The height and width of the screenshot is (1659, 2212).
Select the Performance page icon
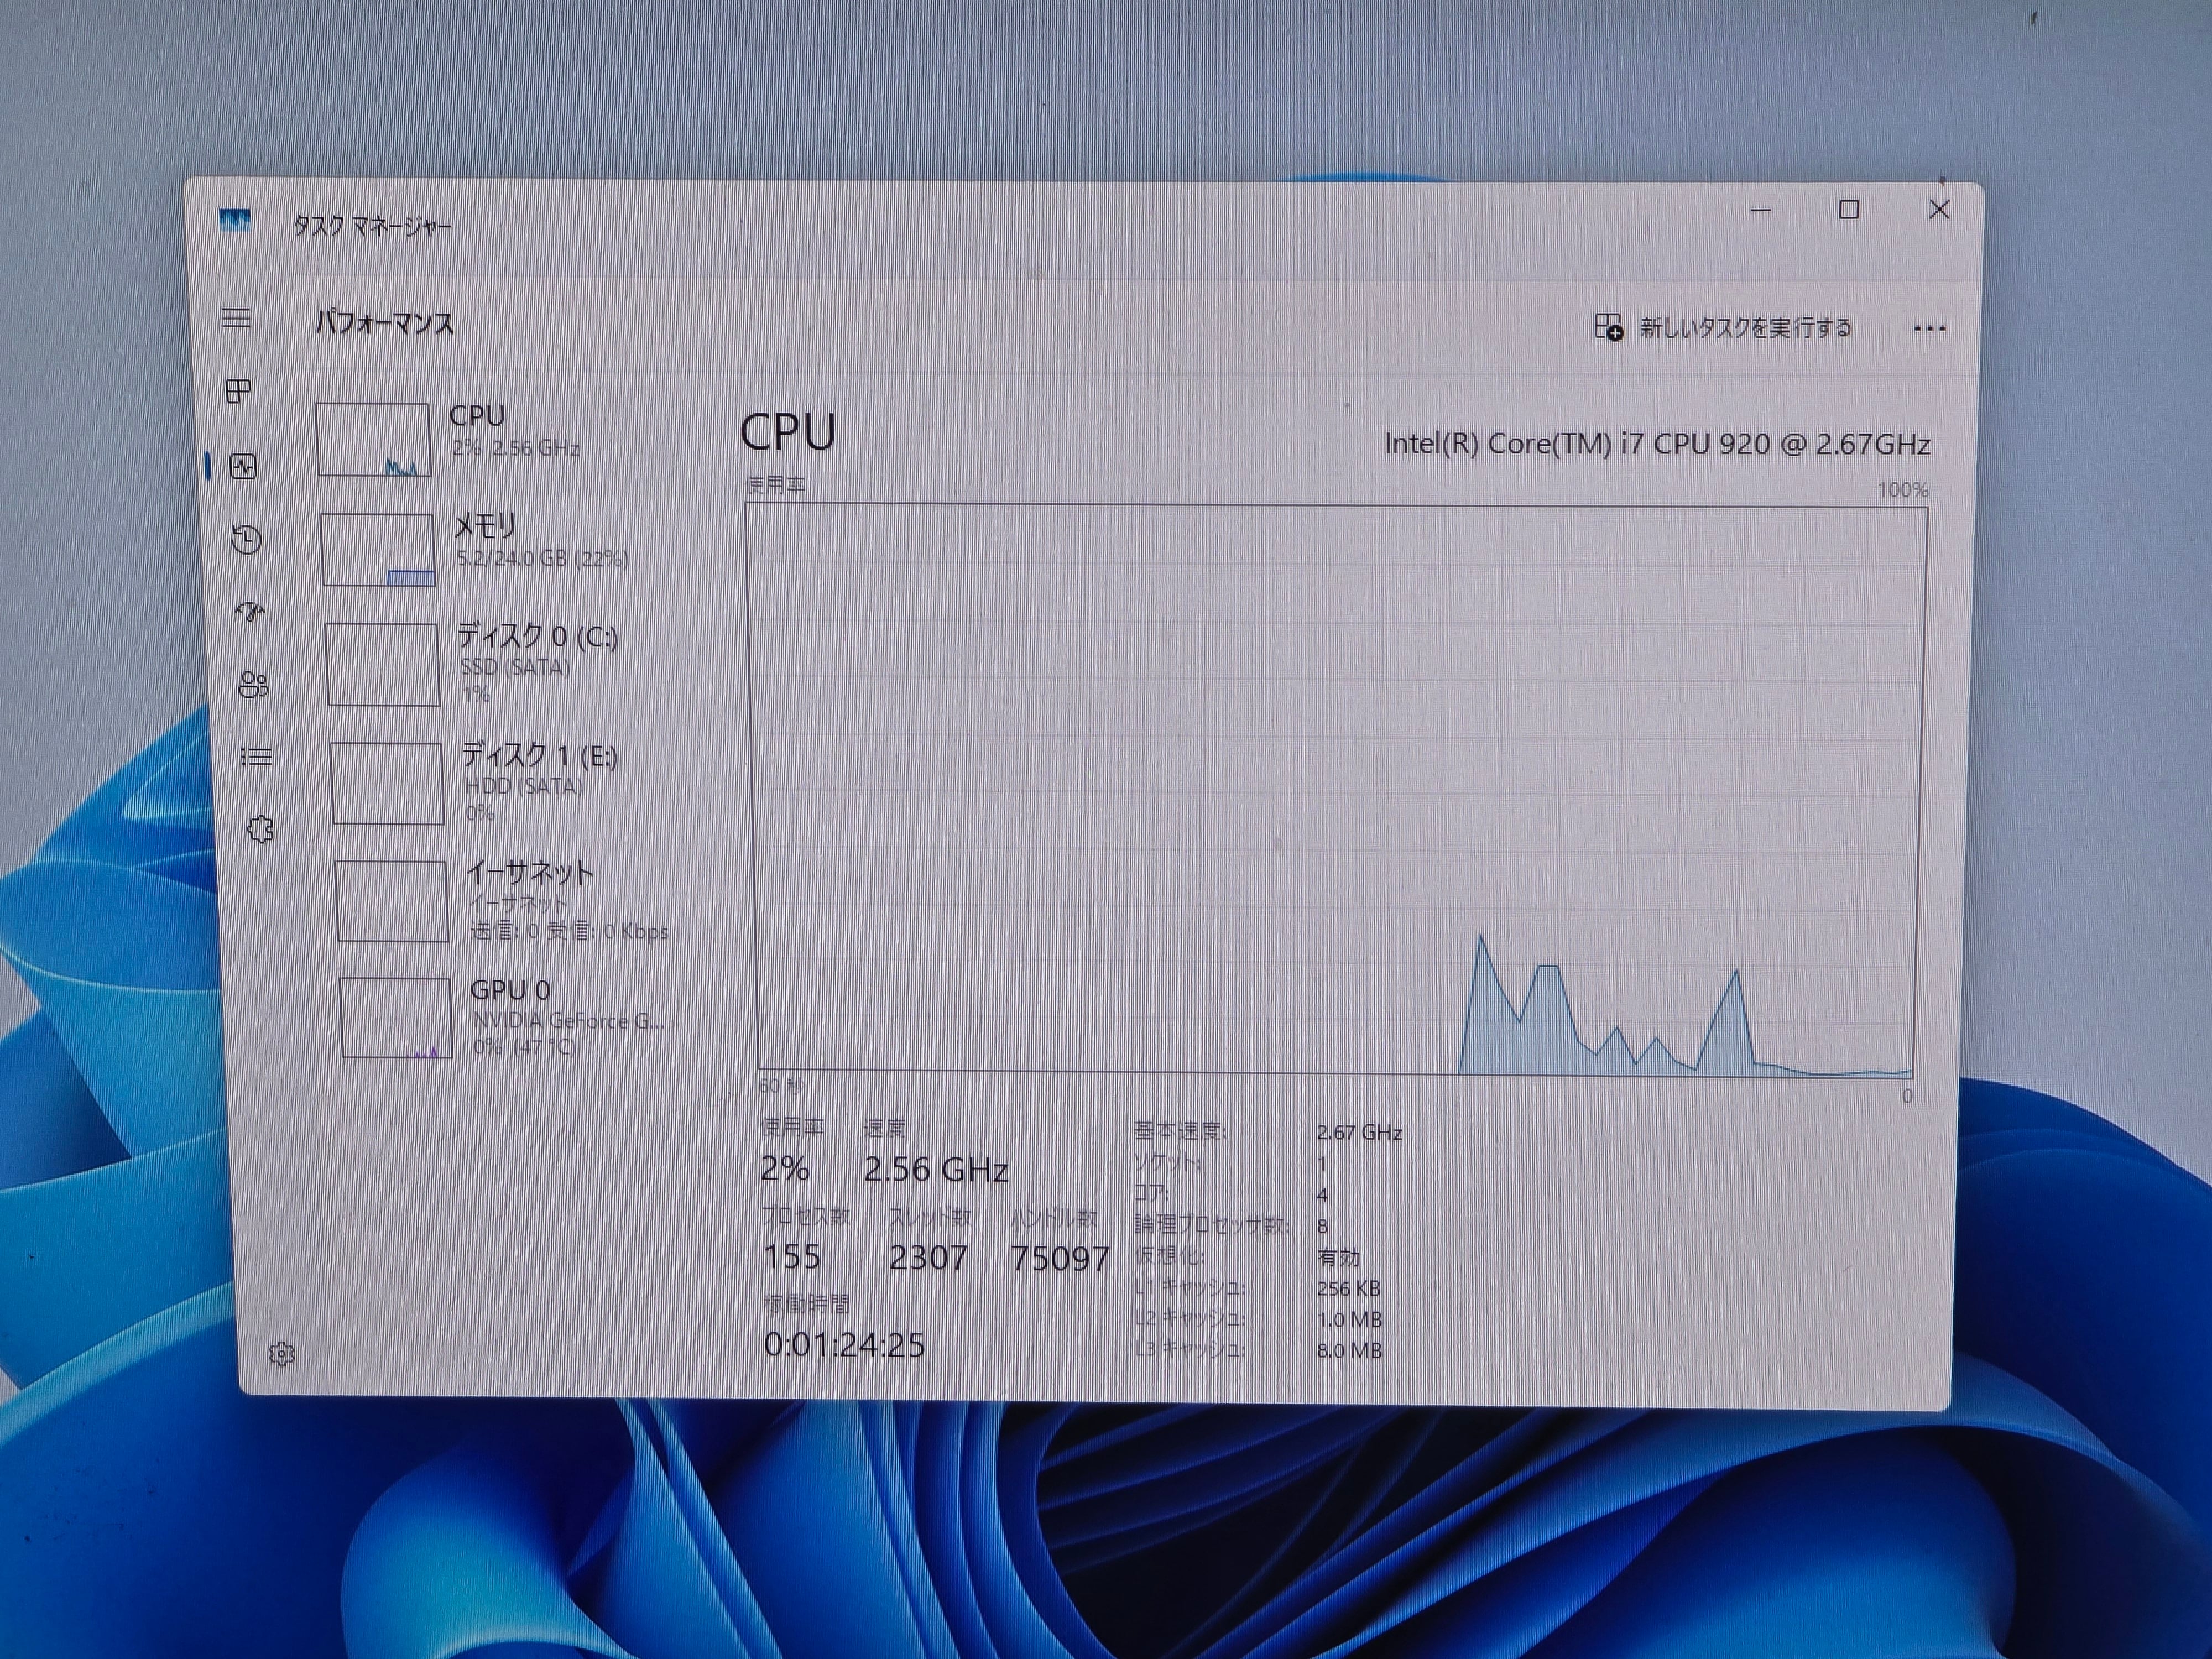tap(243, 466)
